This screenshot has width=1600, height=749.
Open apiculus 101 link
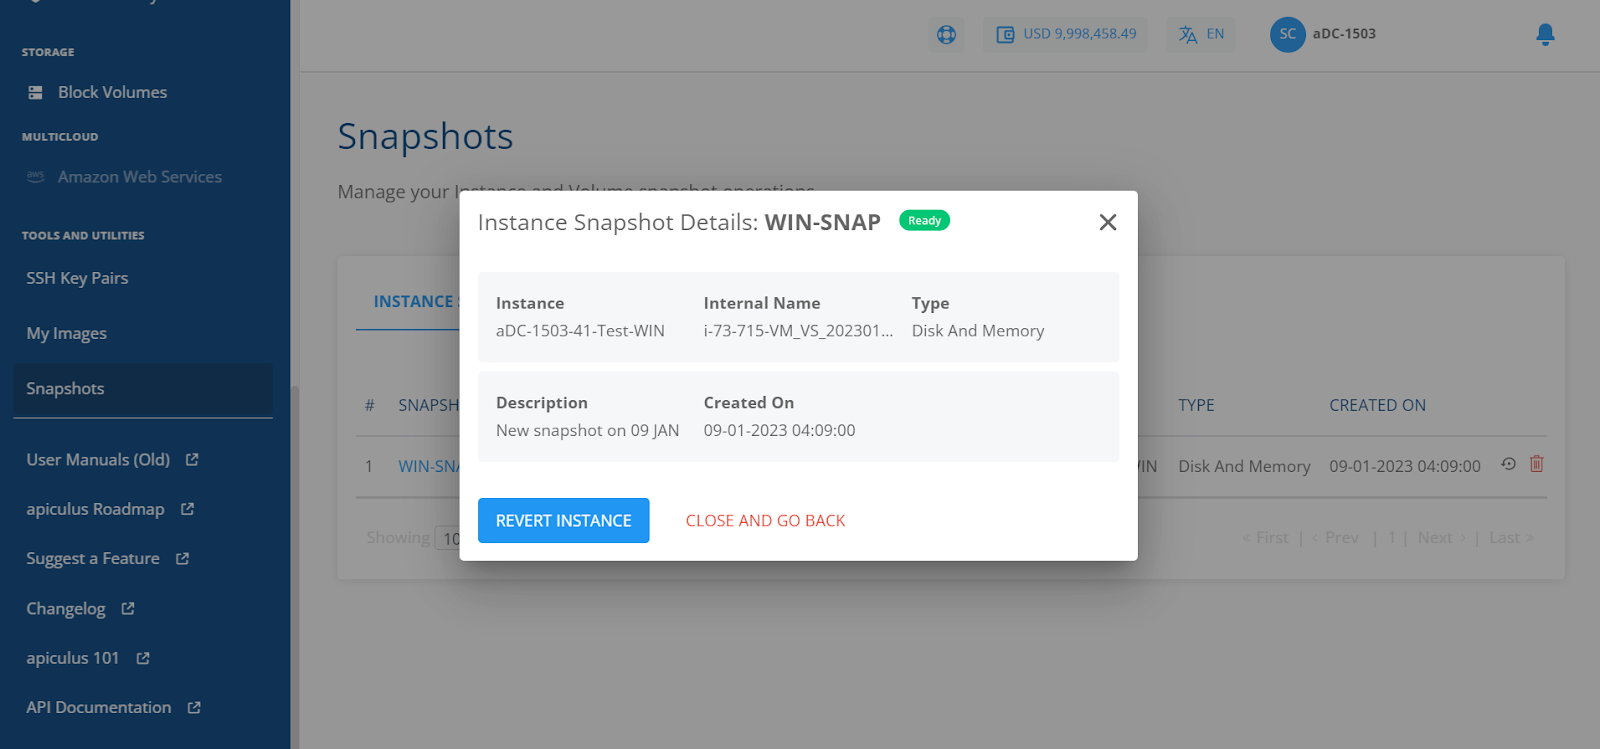click(72, 658)
